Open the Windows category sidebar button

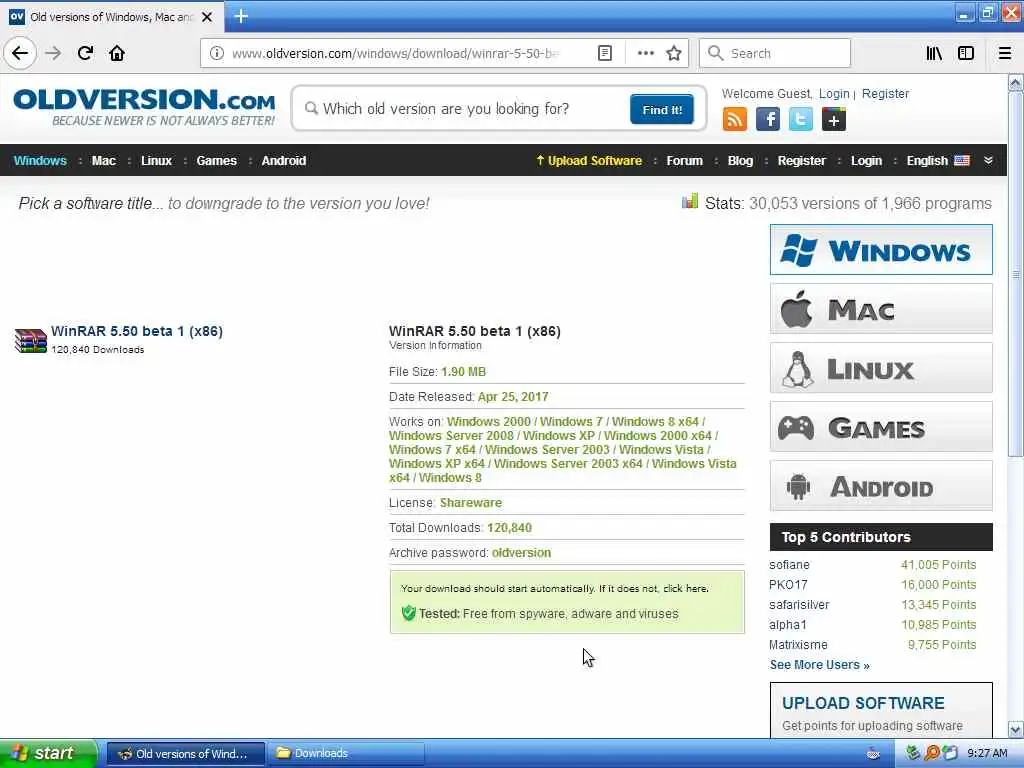click(881, 249)
